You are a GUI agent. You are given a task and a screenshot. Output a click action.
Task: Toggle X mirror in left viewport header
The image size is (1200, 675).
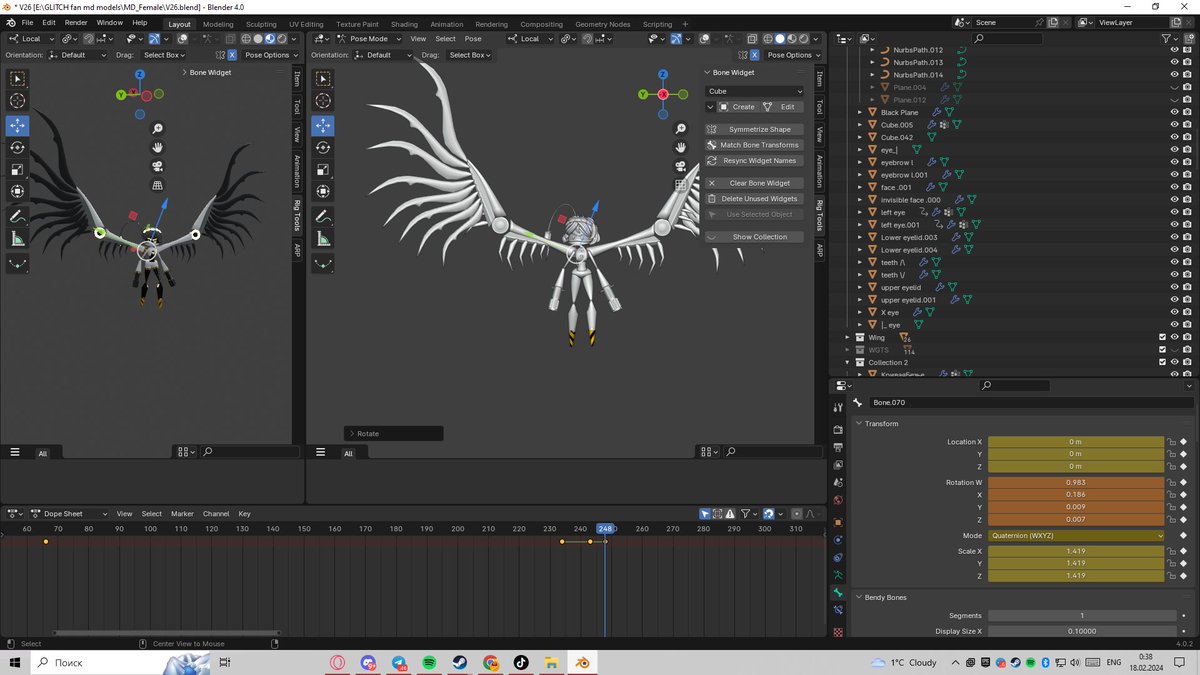232,55
